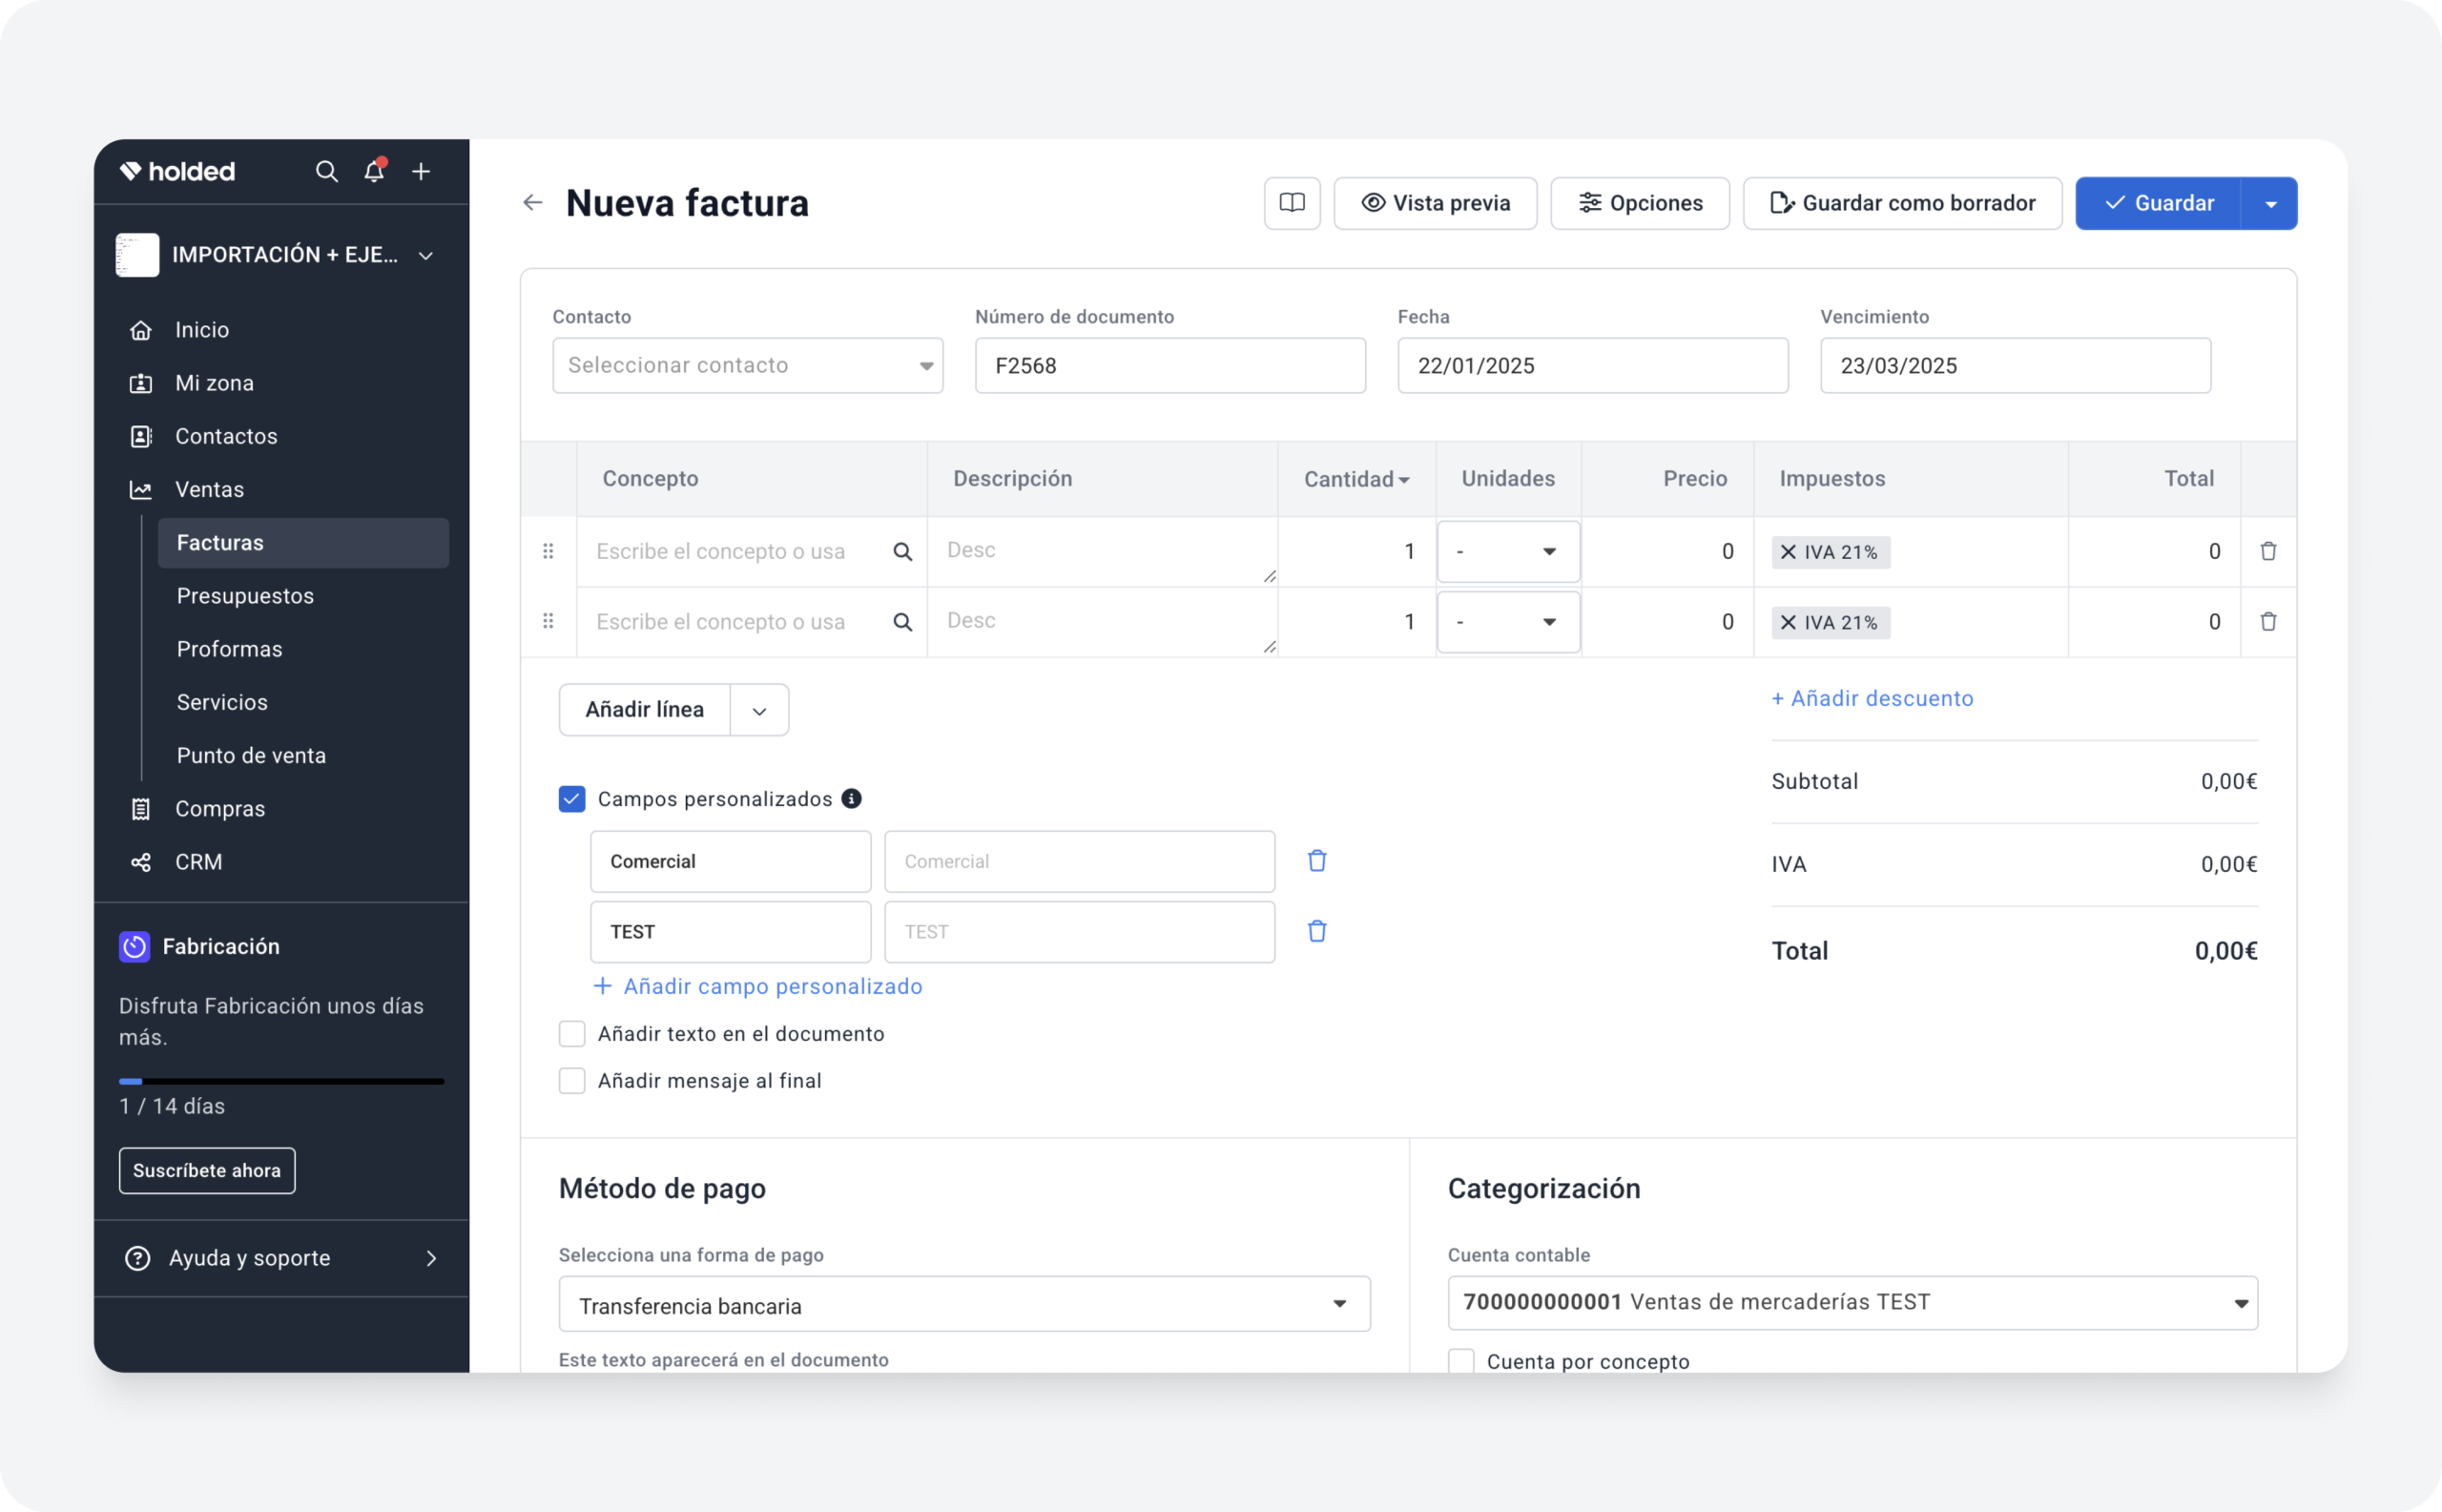Go to Inicio in the sidebar
Image resolution: width=2442 pixels, height=1512 pixels.
click(202, 330)
